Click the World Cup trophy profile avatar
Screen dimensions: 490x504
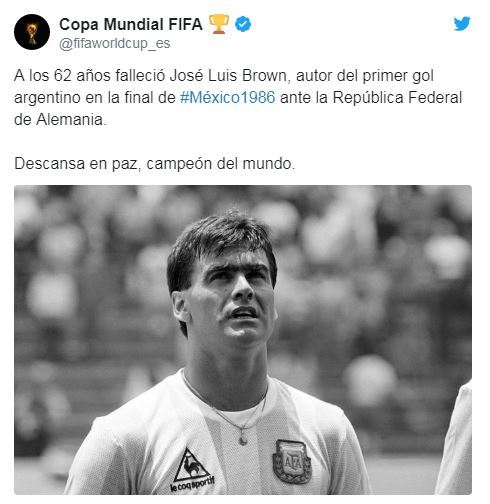click(32, 32)
